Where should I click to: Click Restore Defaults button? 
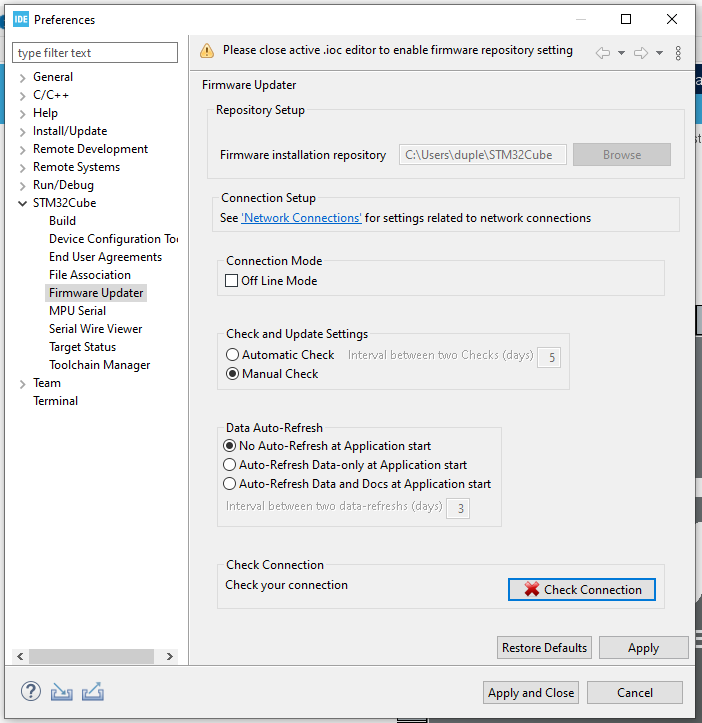click(544, 647)
